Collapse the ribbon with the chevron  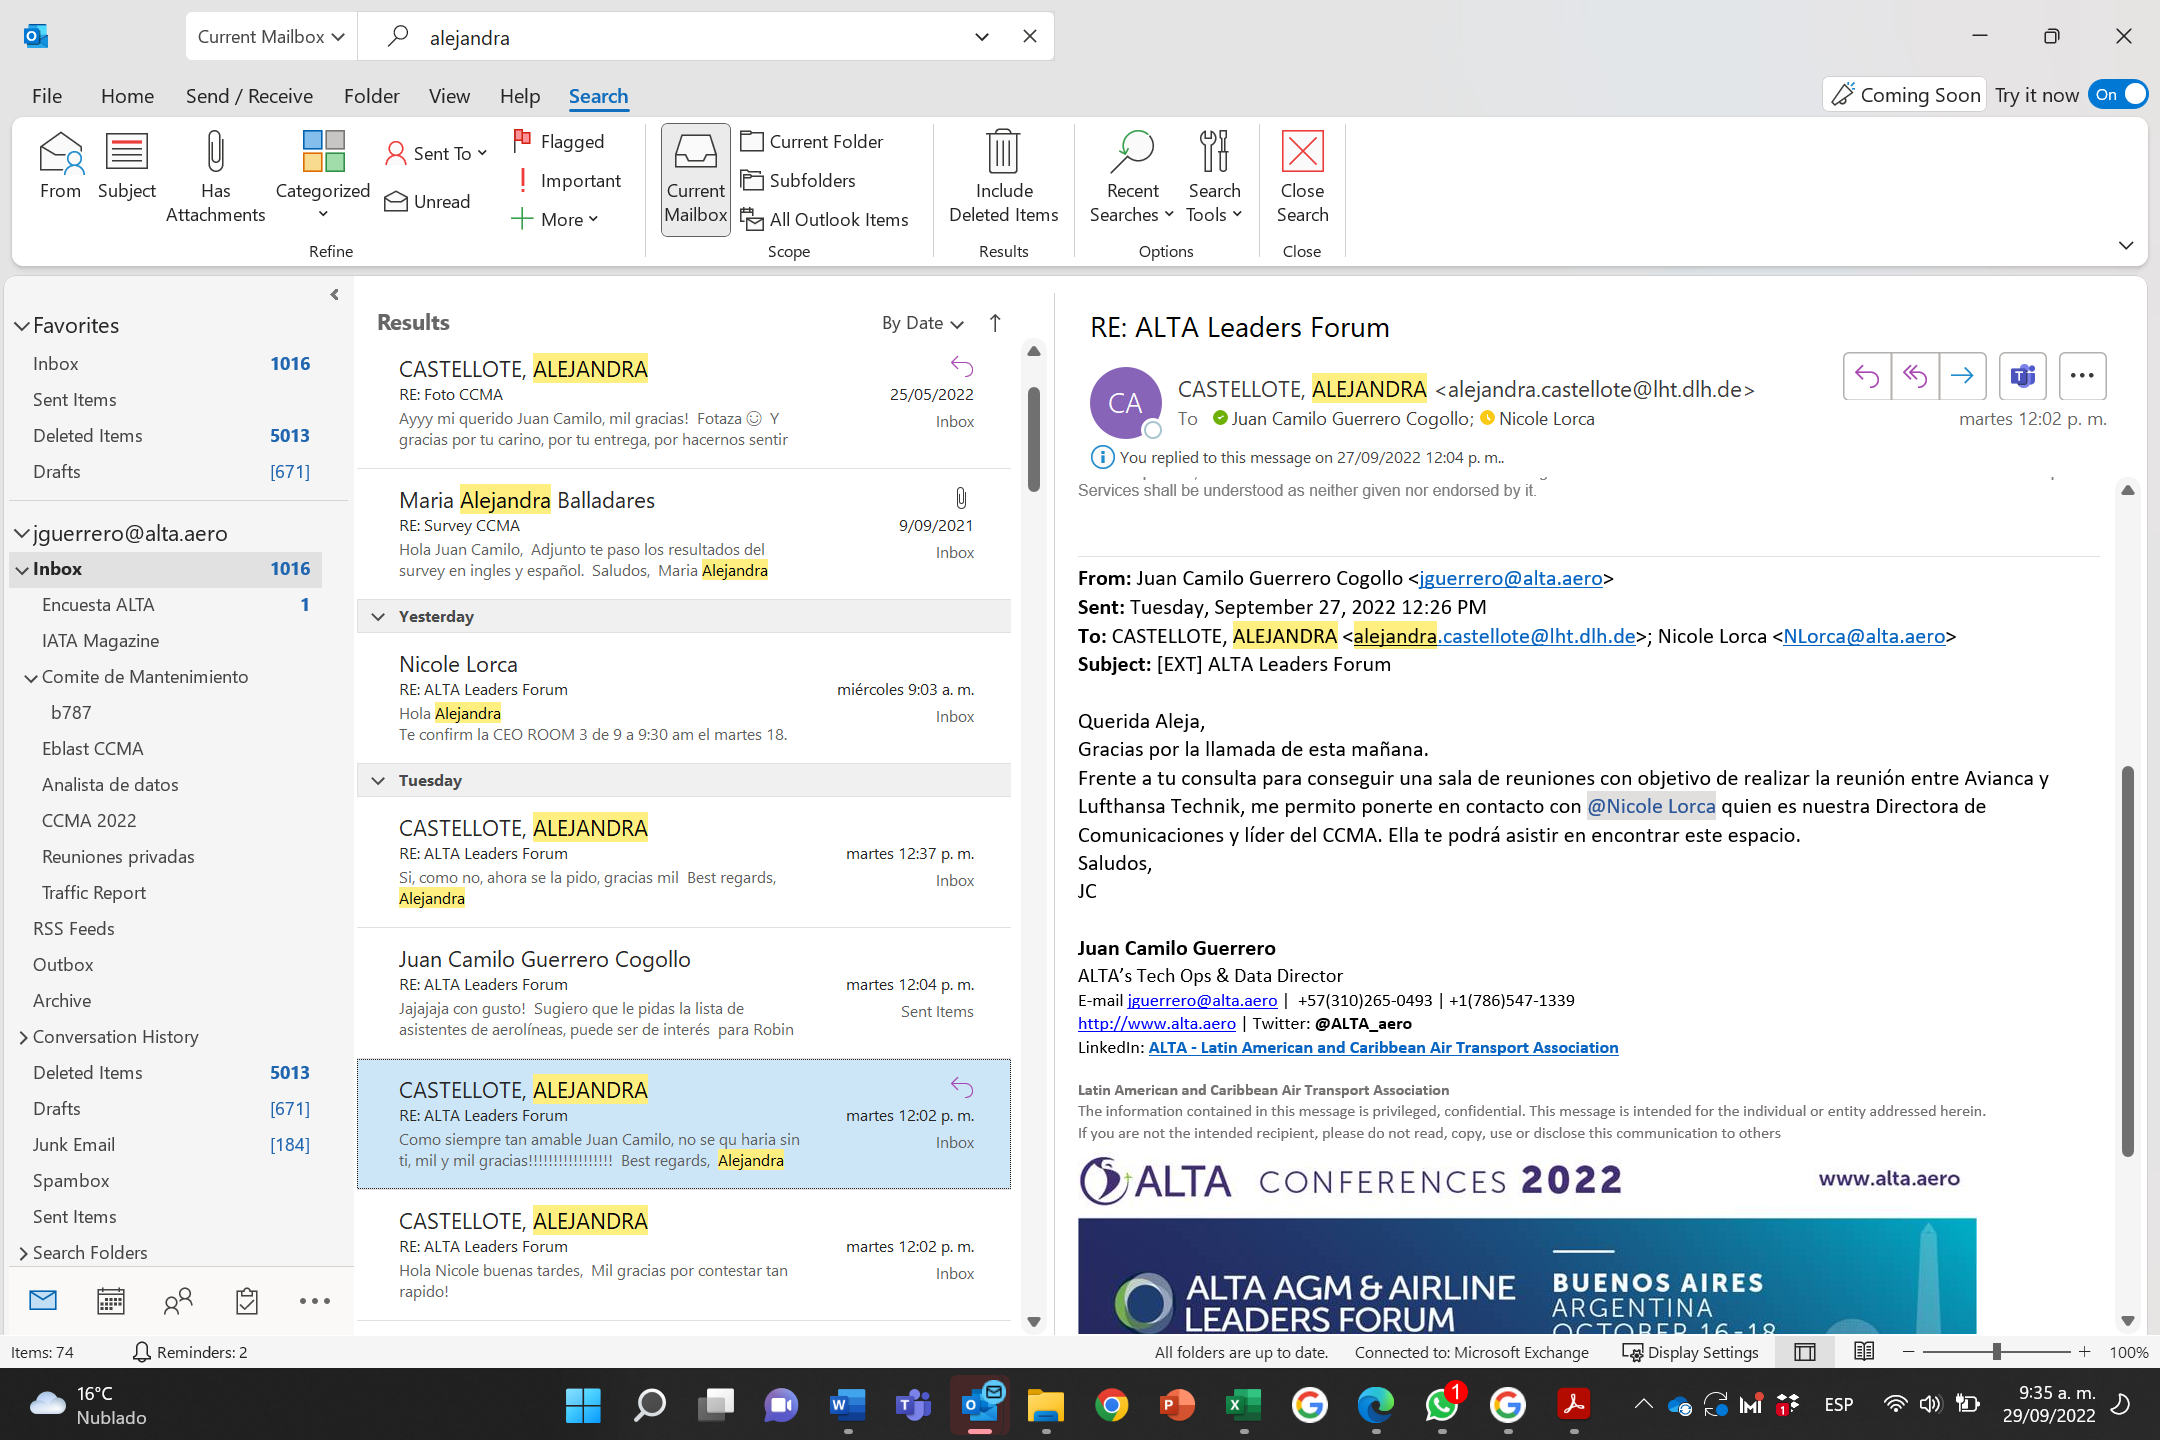(2125, 245)
